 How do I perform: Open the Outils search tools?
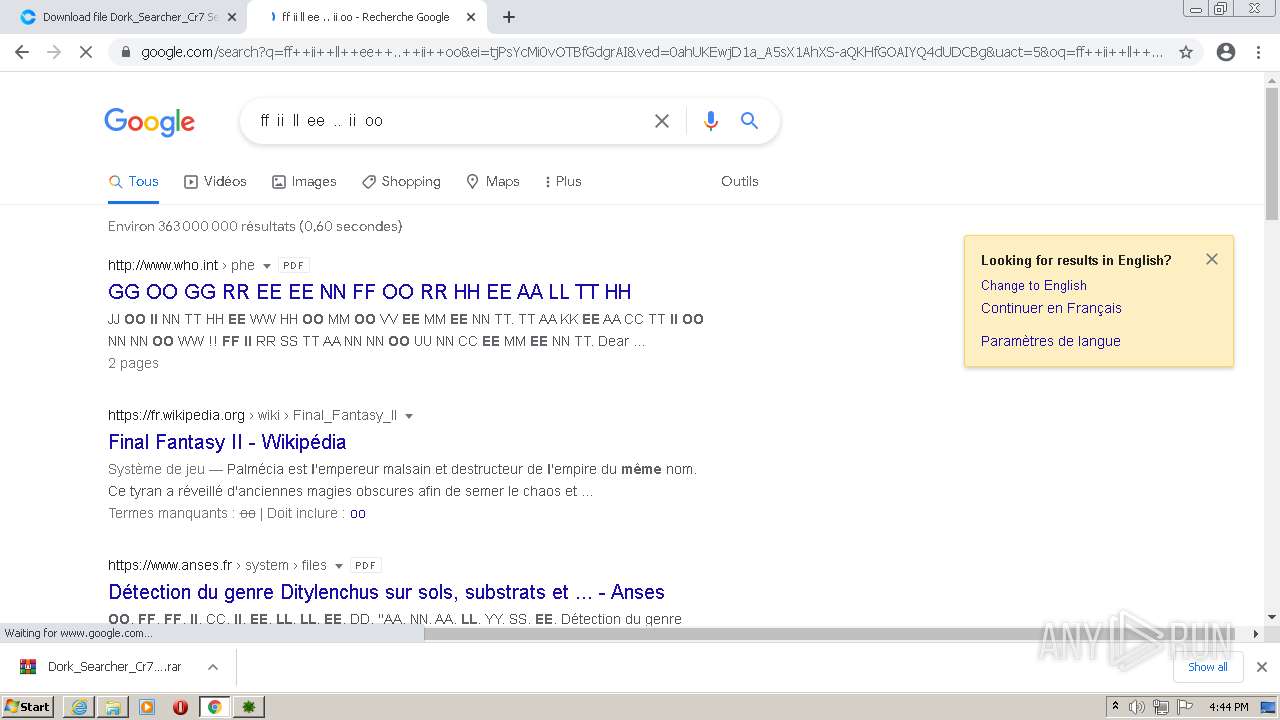tap(740, 181)
